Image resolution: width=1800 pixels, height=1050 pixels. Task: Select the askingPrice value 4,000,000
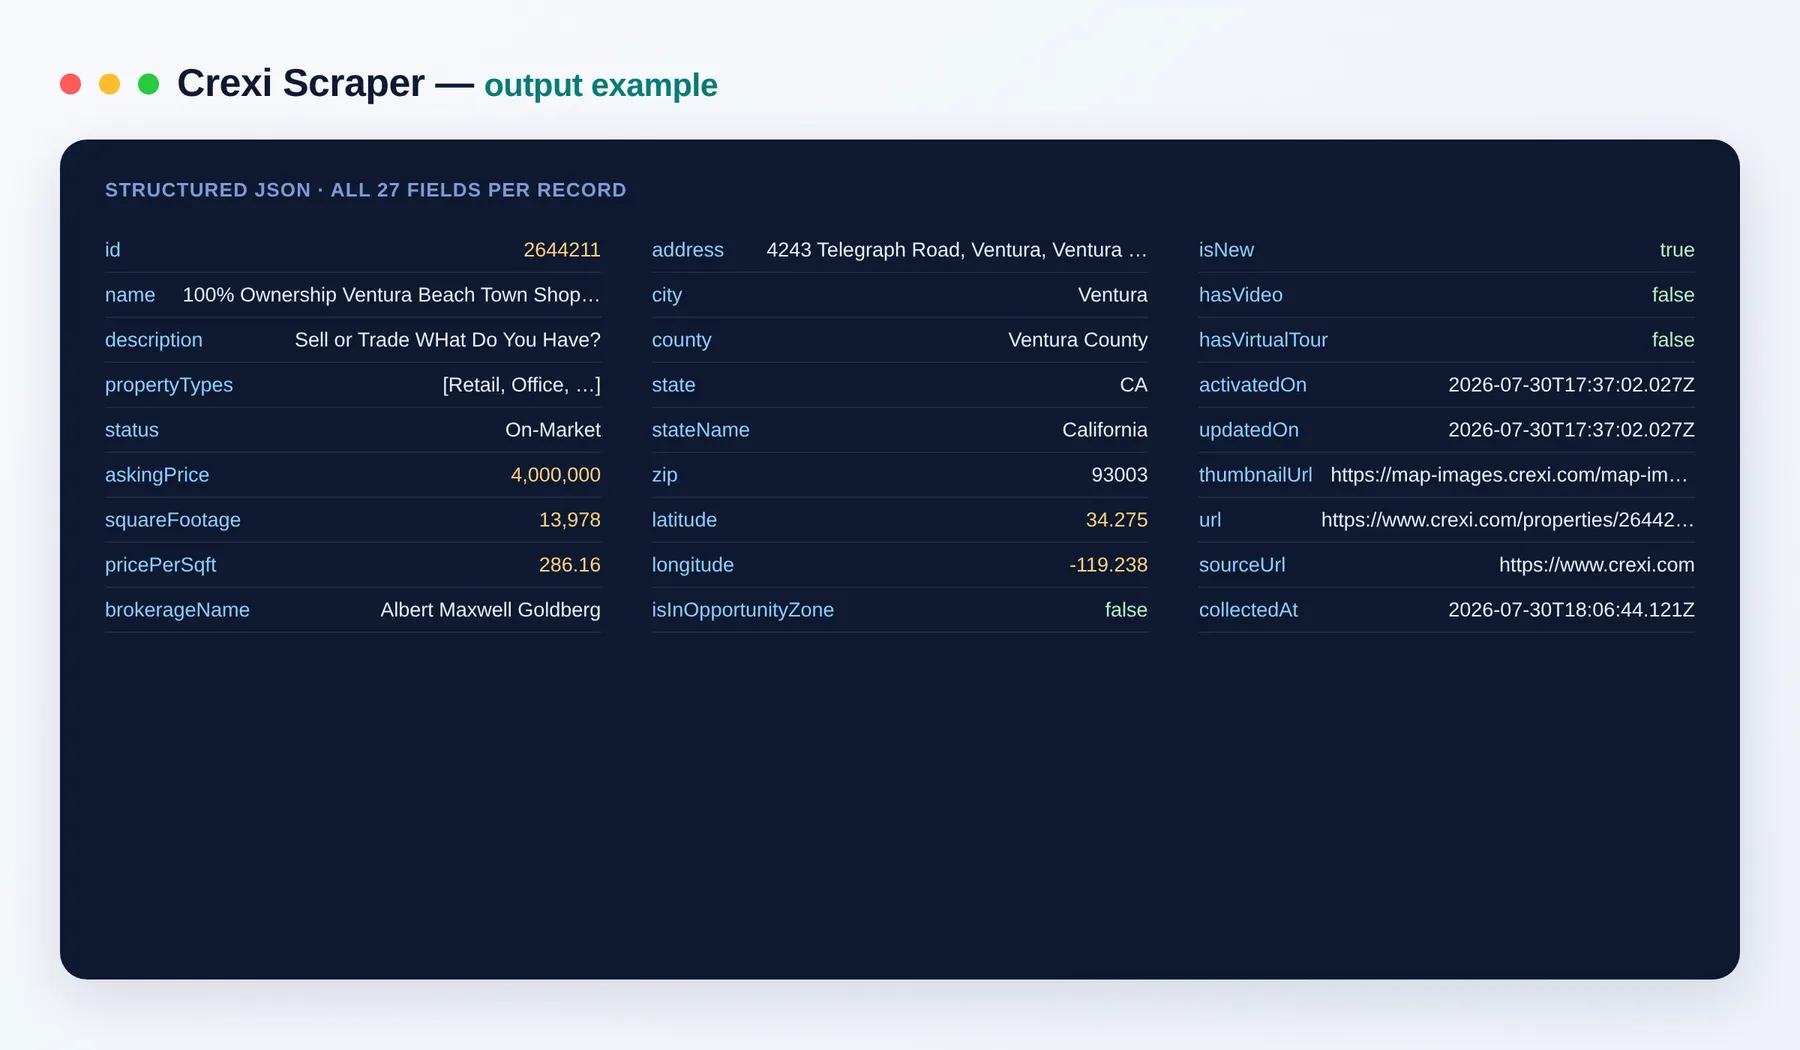(x=555, y=475)
